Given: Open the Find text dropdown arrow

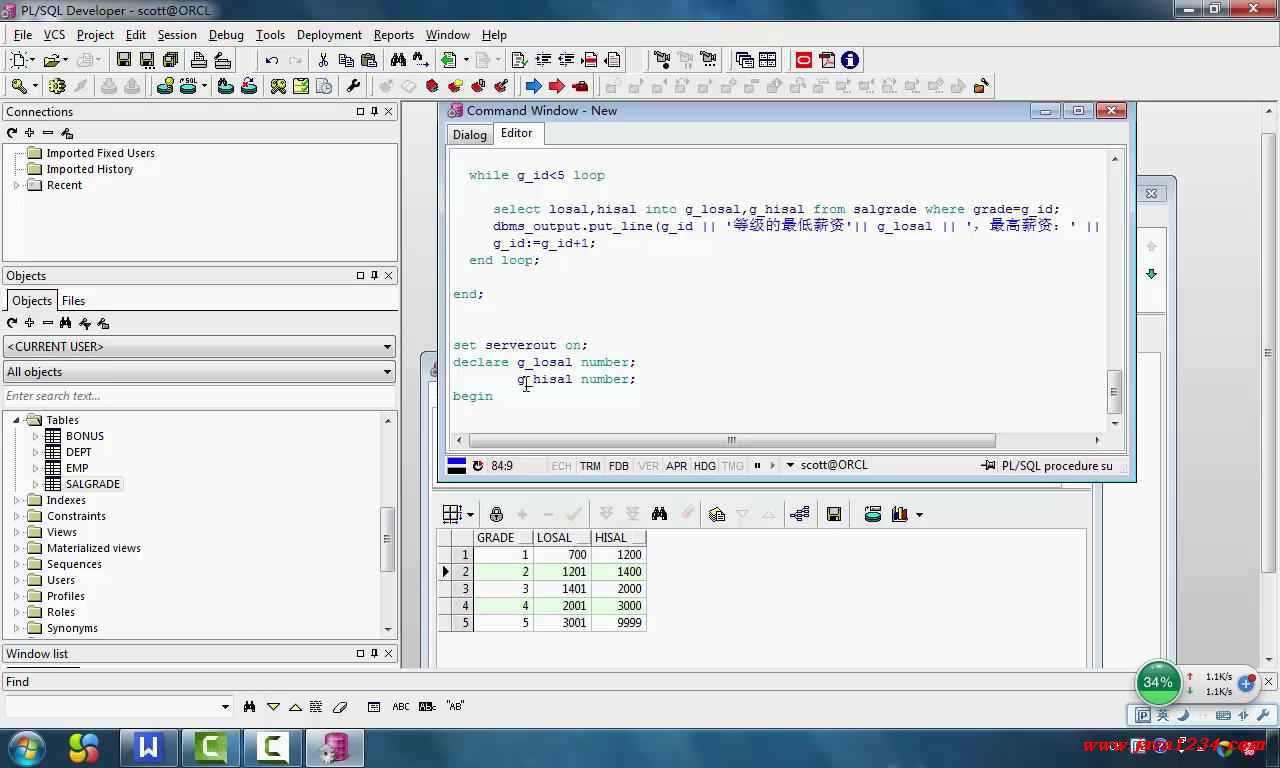Looking at the screenshot, I should coord(225,707).
